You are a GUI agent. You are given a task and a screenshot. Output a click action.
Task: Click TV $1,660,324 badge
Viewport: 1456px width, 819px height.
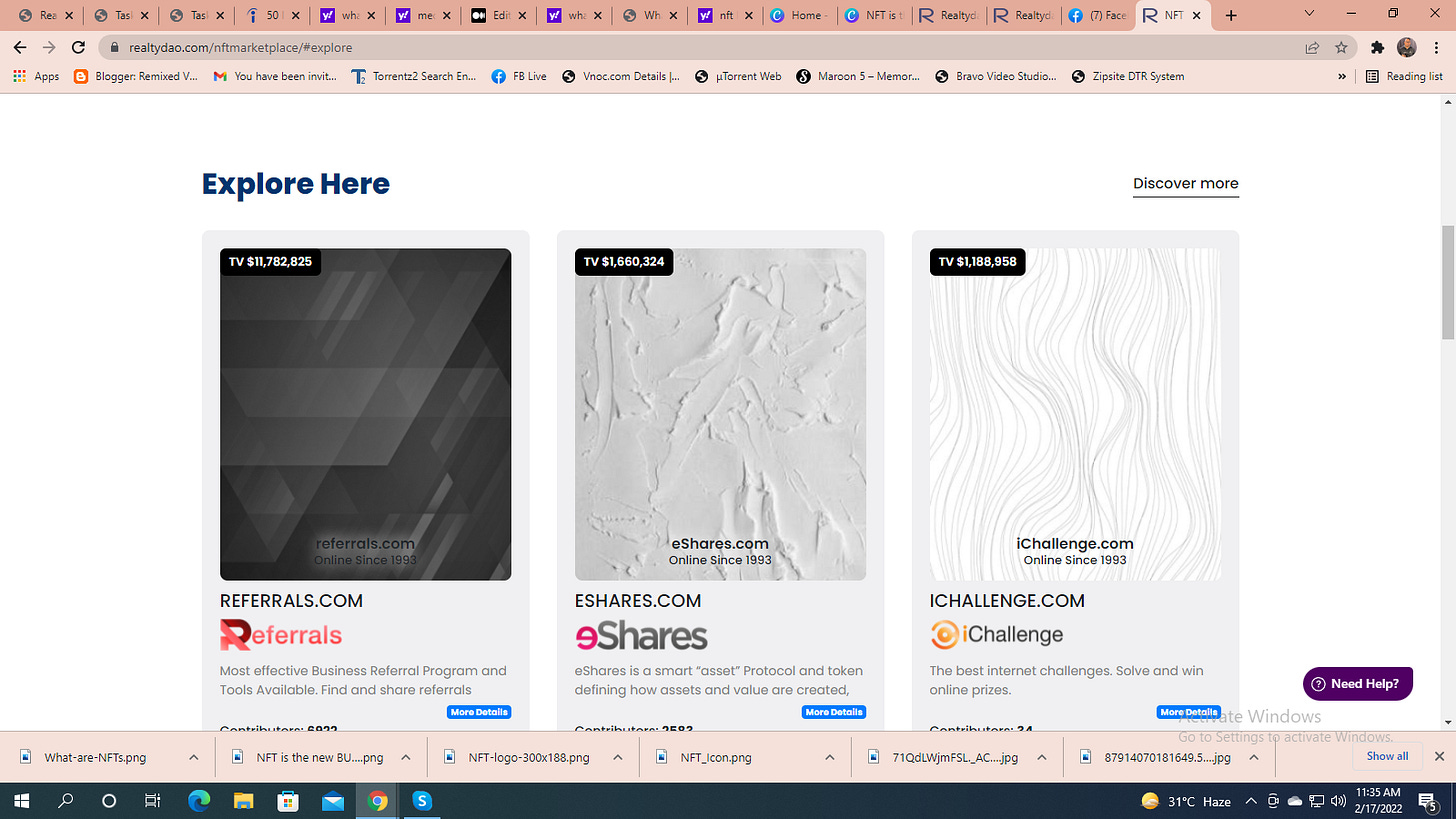[x=625, y=262]
